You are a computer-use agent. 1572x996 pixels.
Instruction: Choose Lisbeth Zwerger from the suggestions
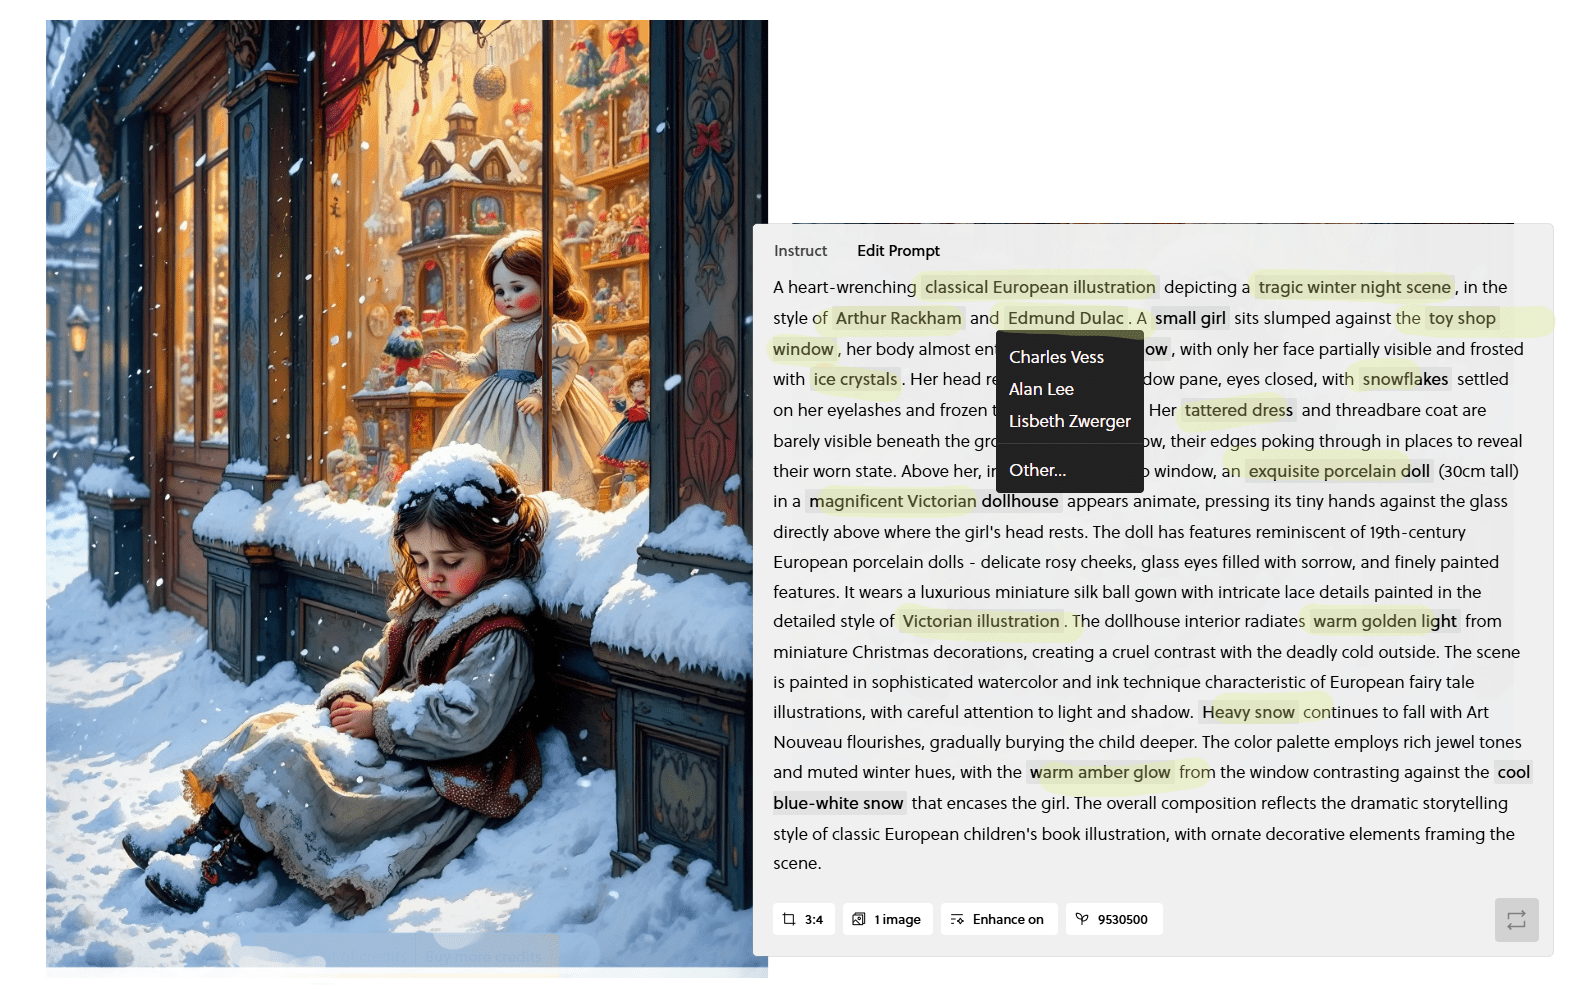pyautogui.click(x=1069, y=421)
